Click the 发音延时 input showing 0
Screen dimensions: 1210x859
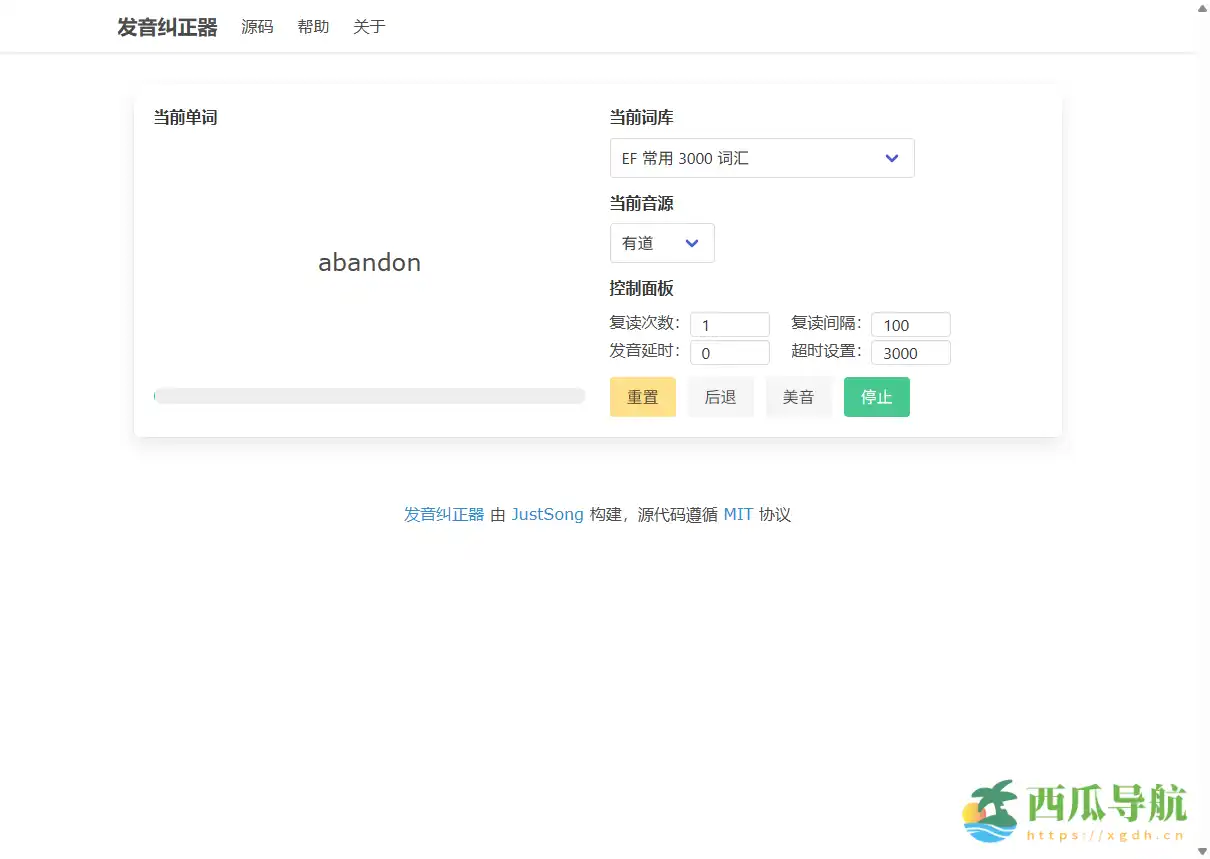[x=729, y=352]
